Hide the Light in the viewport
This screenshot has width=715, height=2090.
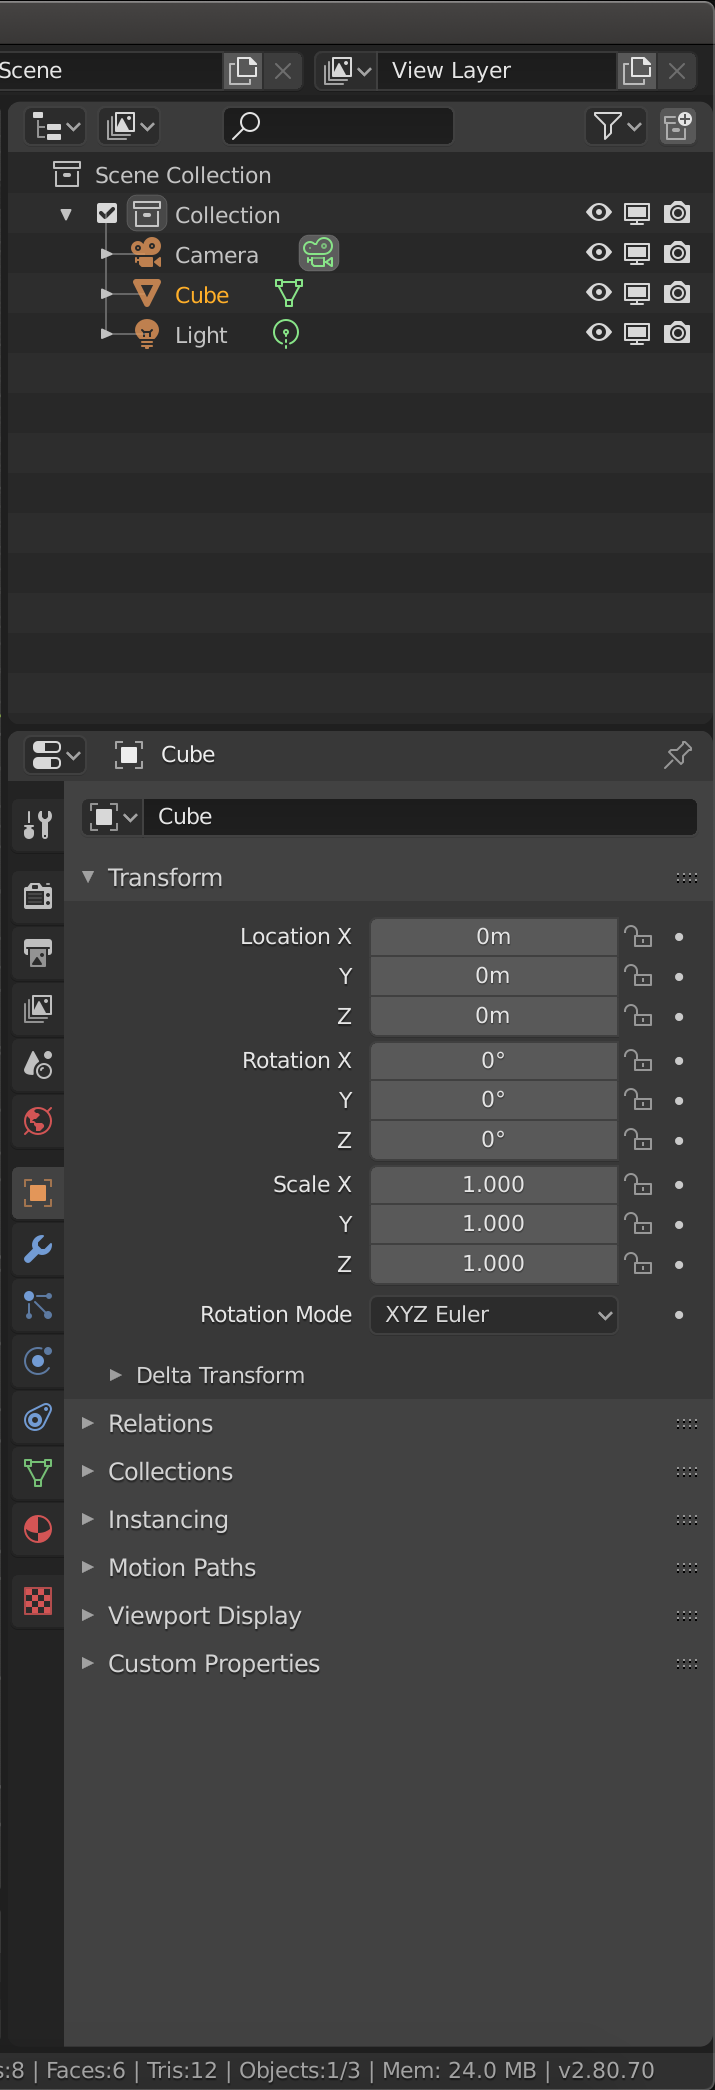(x=598, y=333)
